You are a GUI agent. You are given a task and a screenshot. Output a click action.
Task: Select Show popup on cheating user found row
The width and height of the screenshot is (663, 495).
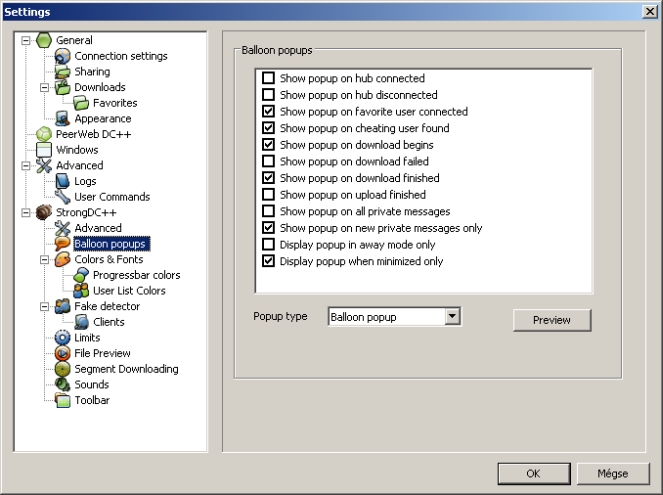point(364,128)
